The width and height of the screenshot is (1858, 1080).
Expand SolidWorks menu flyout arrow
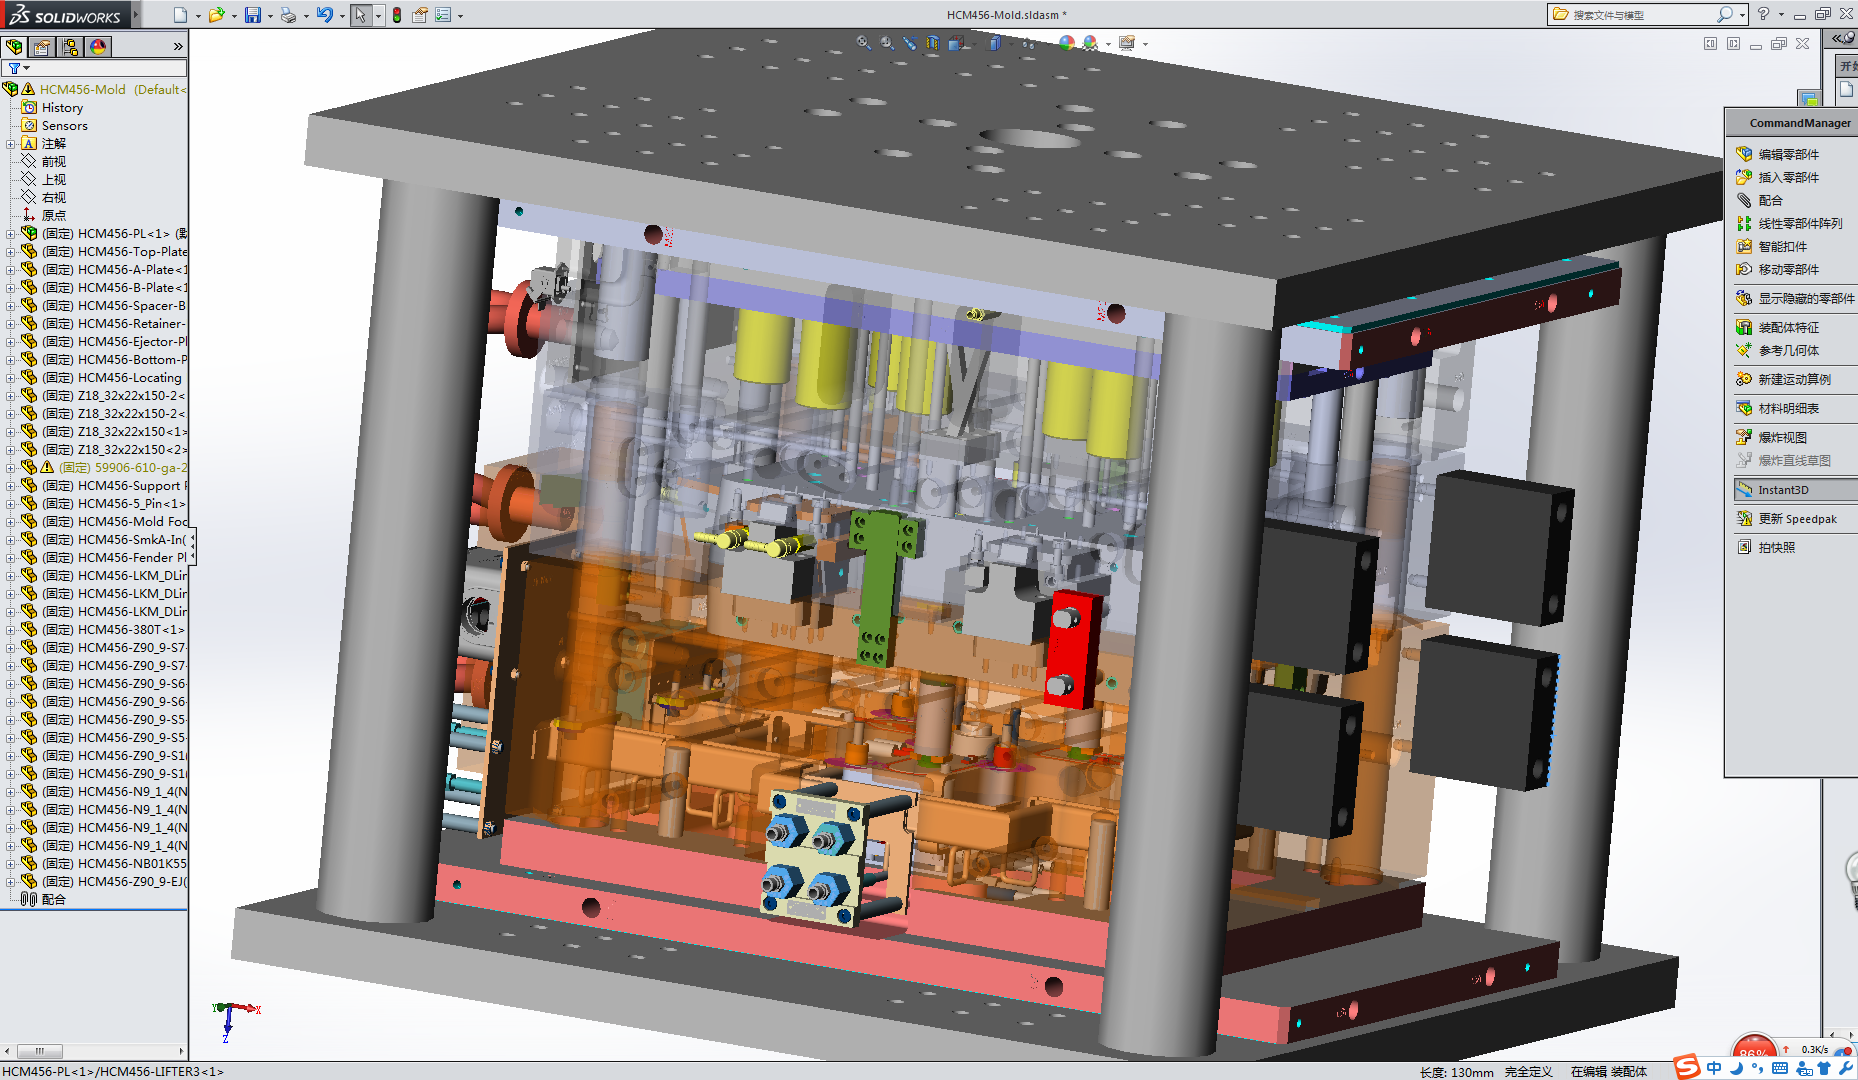[x=136, y=14]
